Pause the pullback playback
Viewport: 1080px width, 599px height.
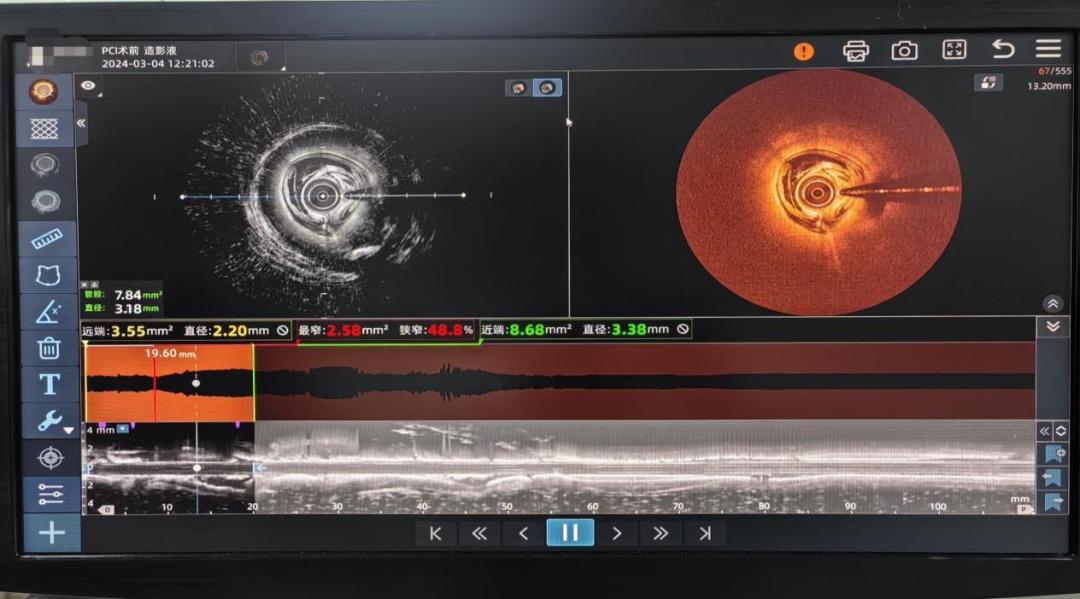[x=570, y=532]
